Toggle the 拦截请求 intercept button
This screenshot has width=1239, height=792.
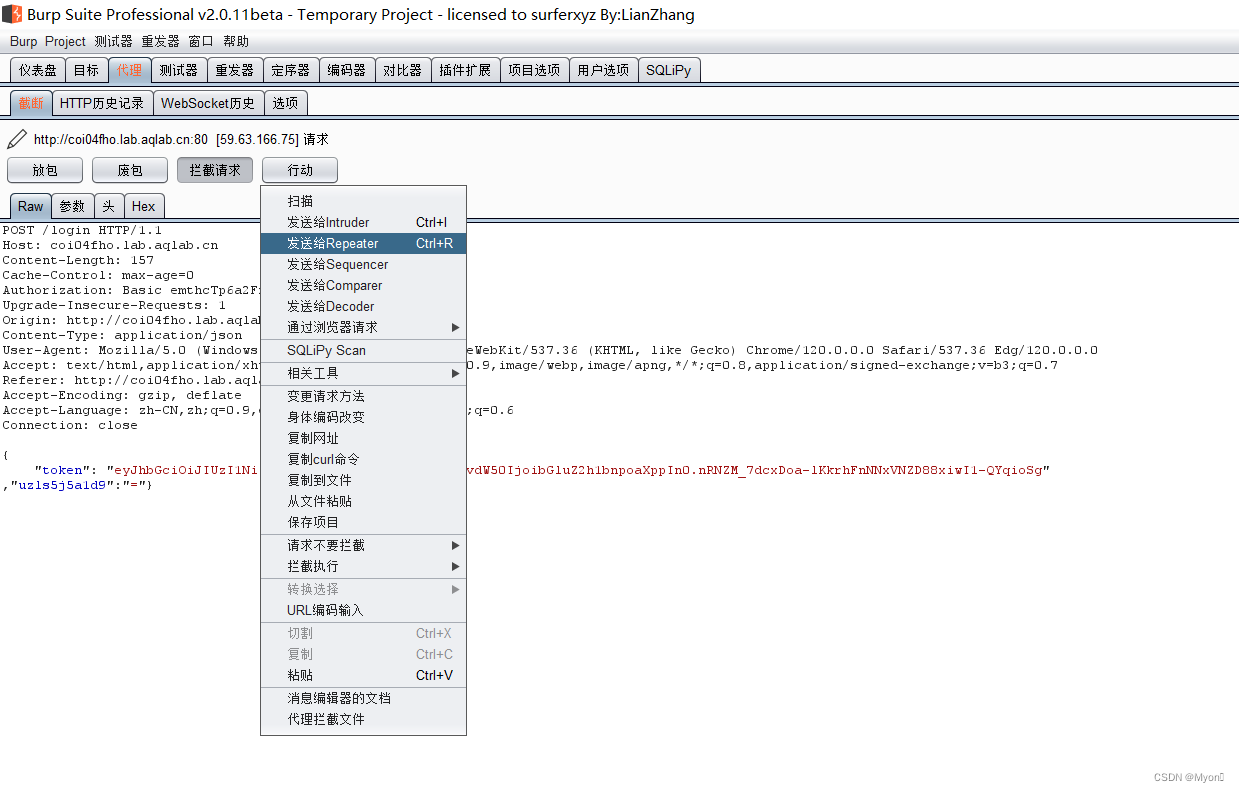(x=214, y=169)
